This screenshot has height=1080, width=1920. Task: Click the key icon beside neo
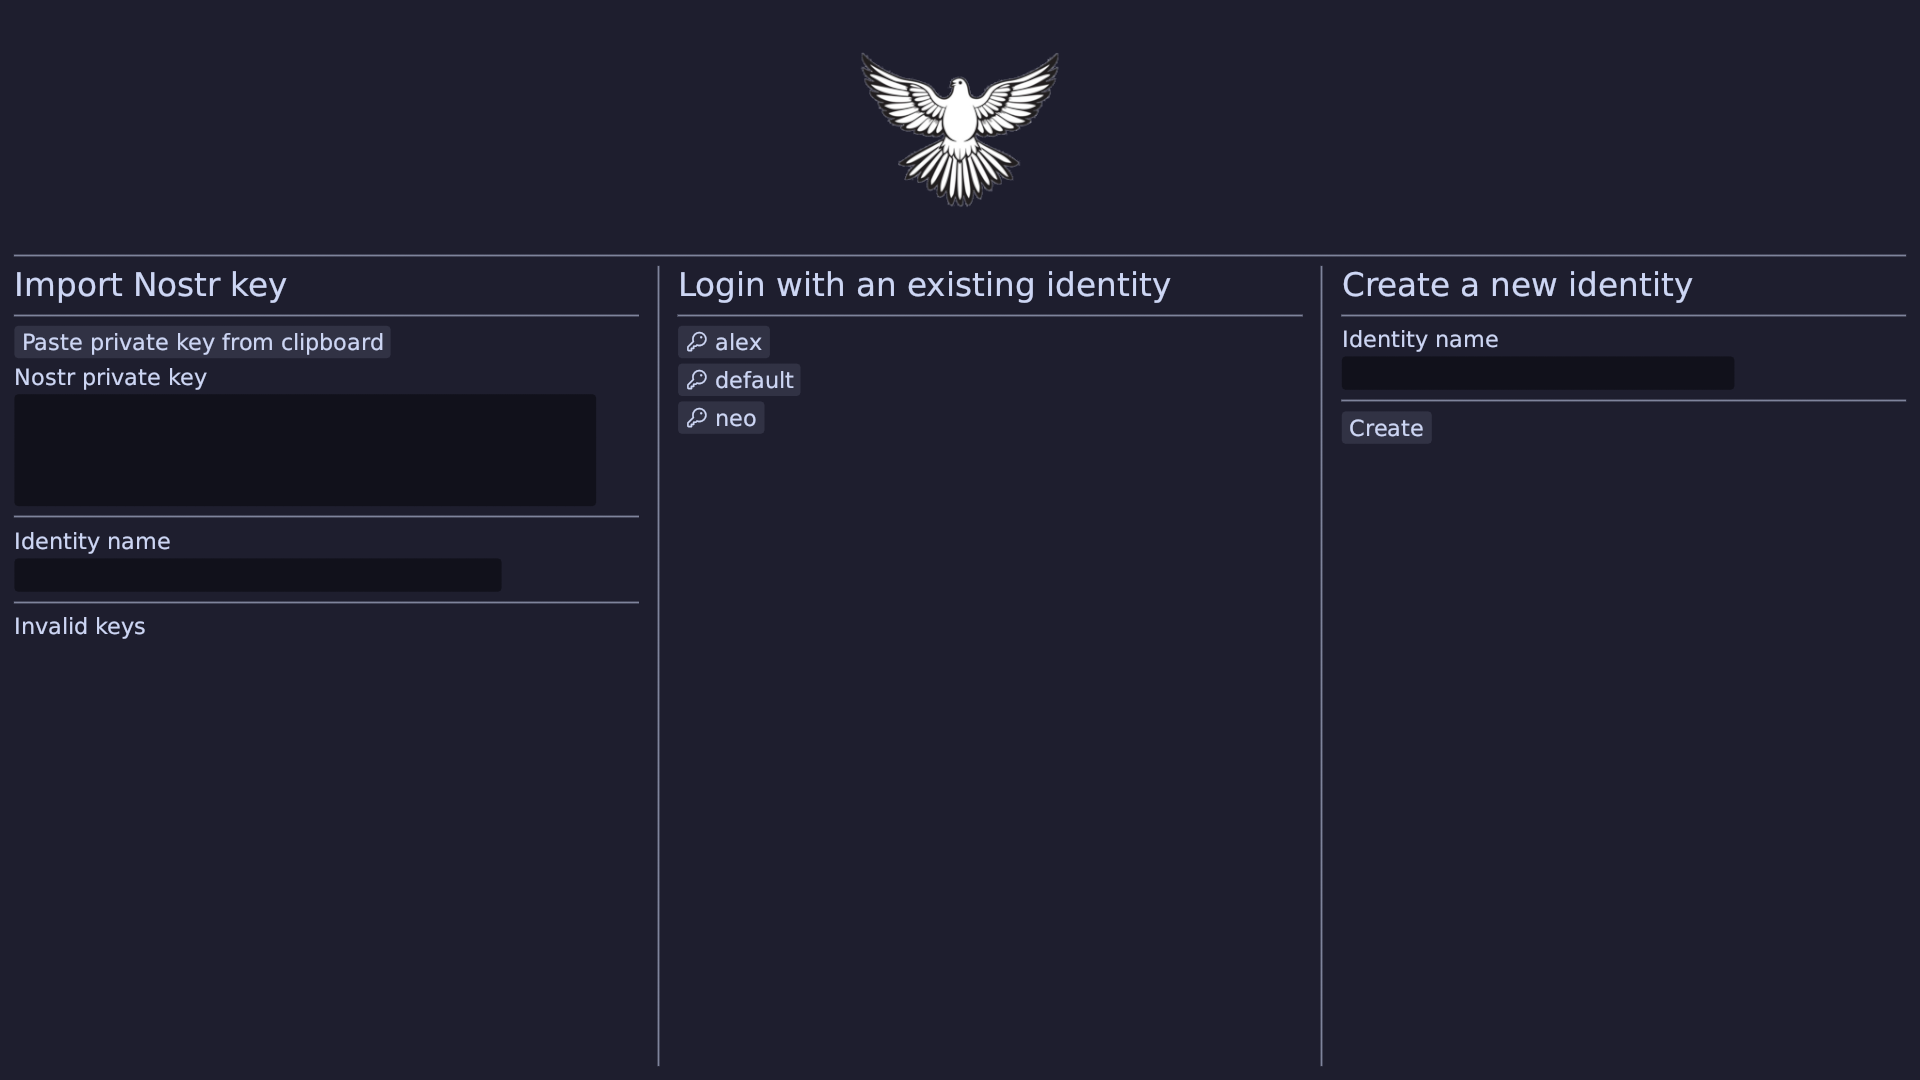[x=697, y=418]
